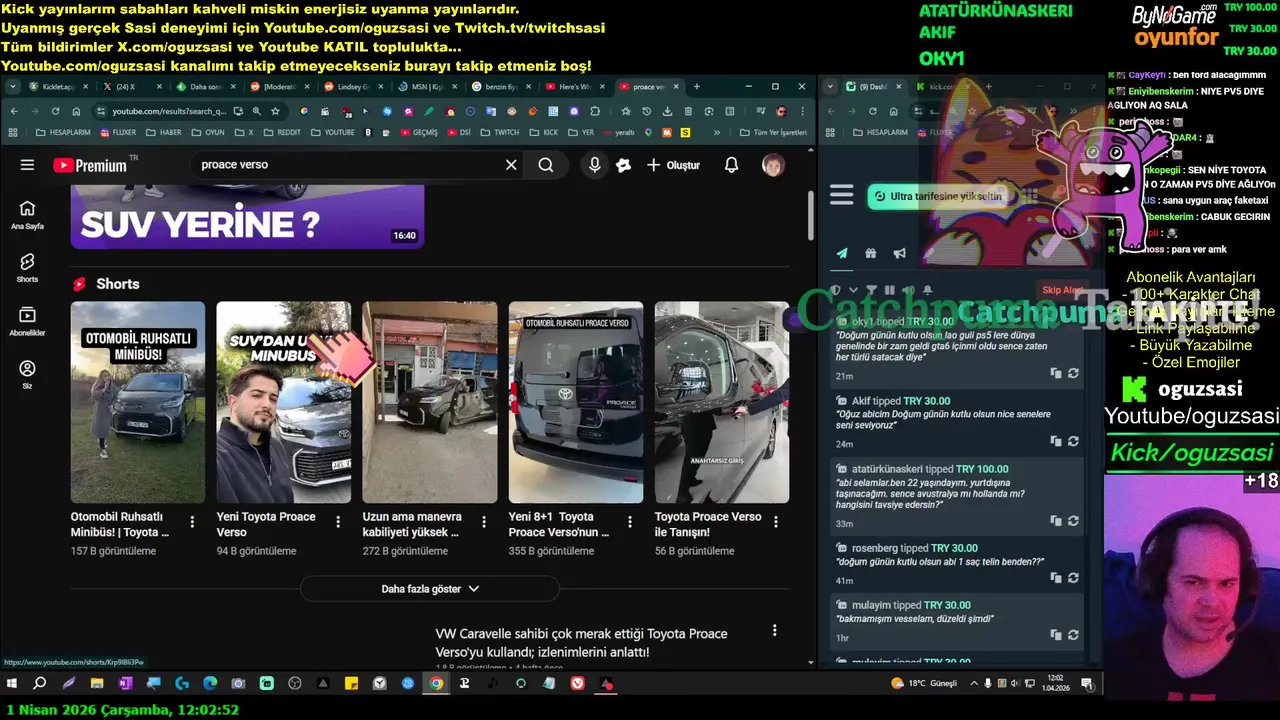This screenshot has width=1280, height=720.
Task: Pause alerts with the pause icon
Action: 888,290
